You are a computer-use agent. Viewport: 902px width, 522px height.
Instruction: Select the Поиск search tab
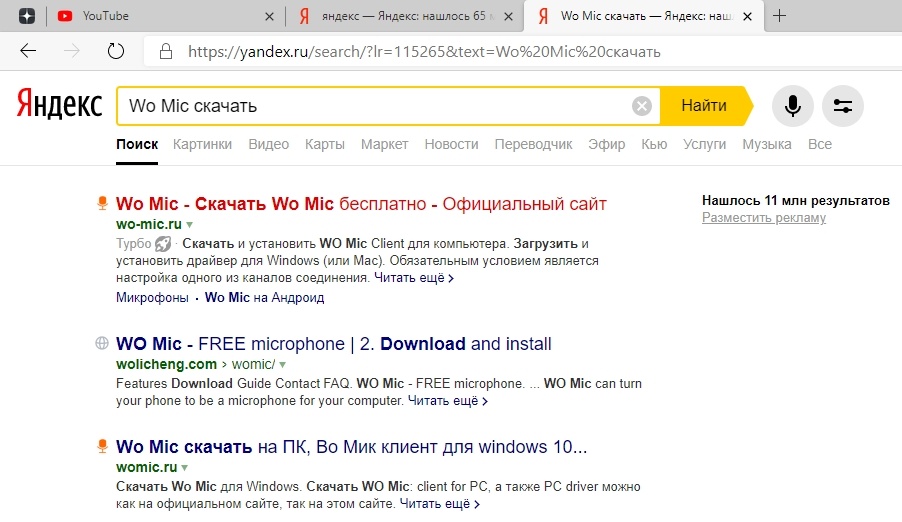[137, 144]
